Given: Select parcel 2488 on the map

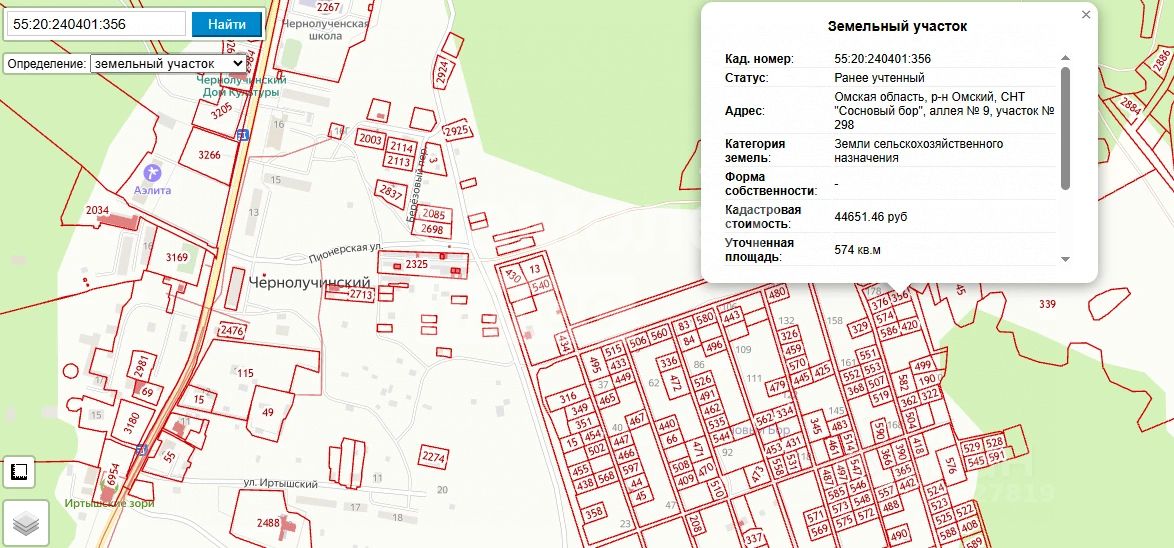Looking at the screenshot, I should click(268, 523).
